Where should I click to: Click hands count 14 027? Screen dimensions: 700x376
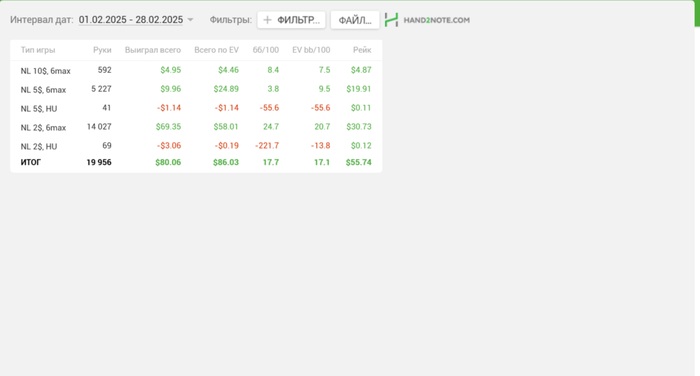[x=99, y=127]
